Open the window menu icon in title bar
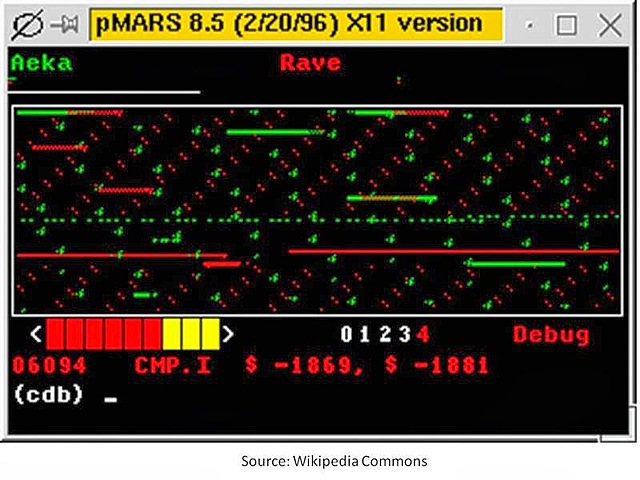Image resolution: width=640 pixels, height=480 pixels. [27, 25]
